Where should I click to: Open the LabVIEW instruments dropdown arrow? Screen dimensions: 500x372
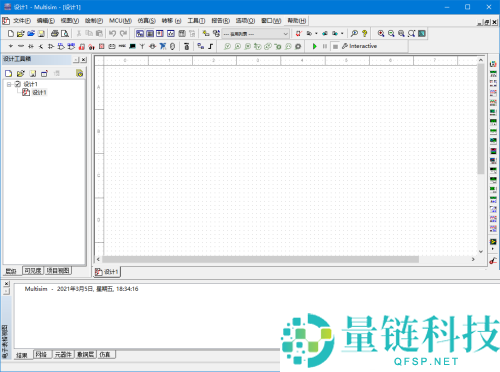tap(493, 249)
